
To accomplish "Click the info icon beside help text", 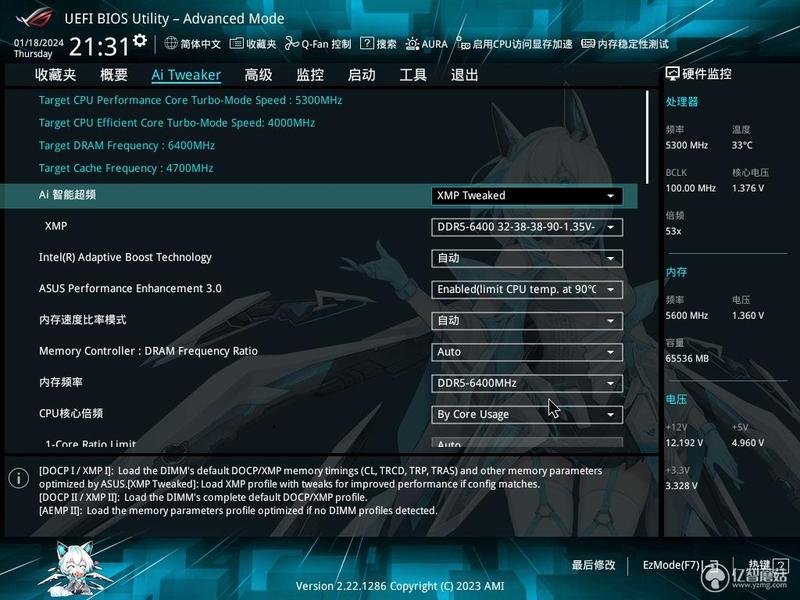I will tap(19, 478).
